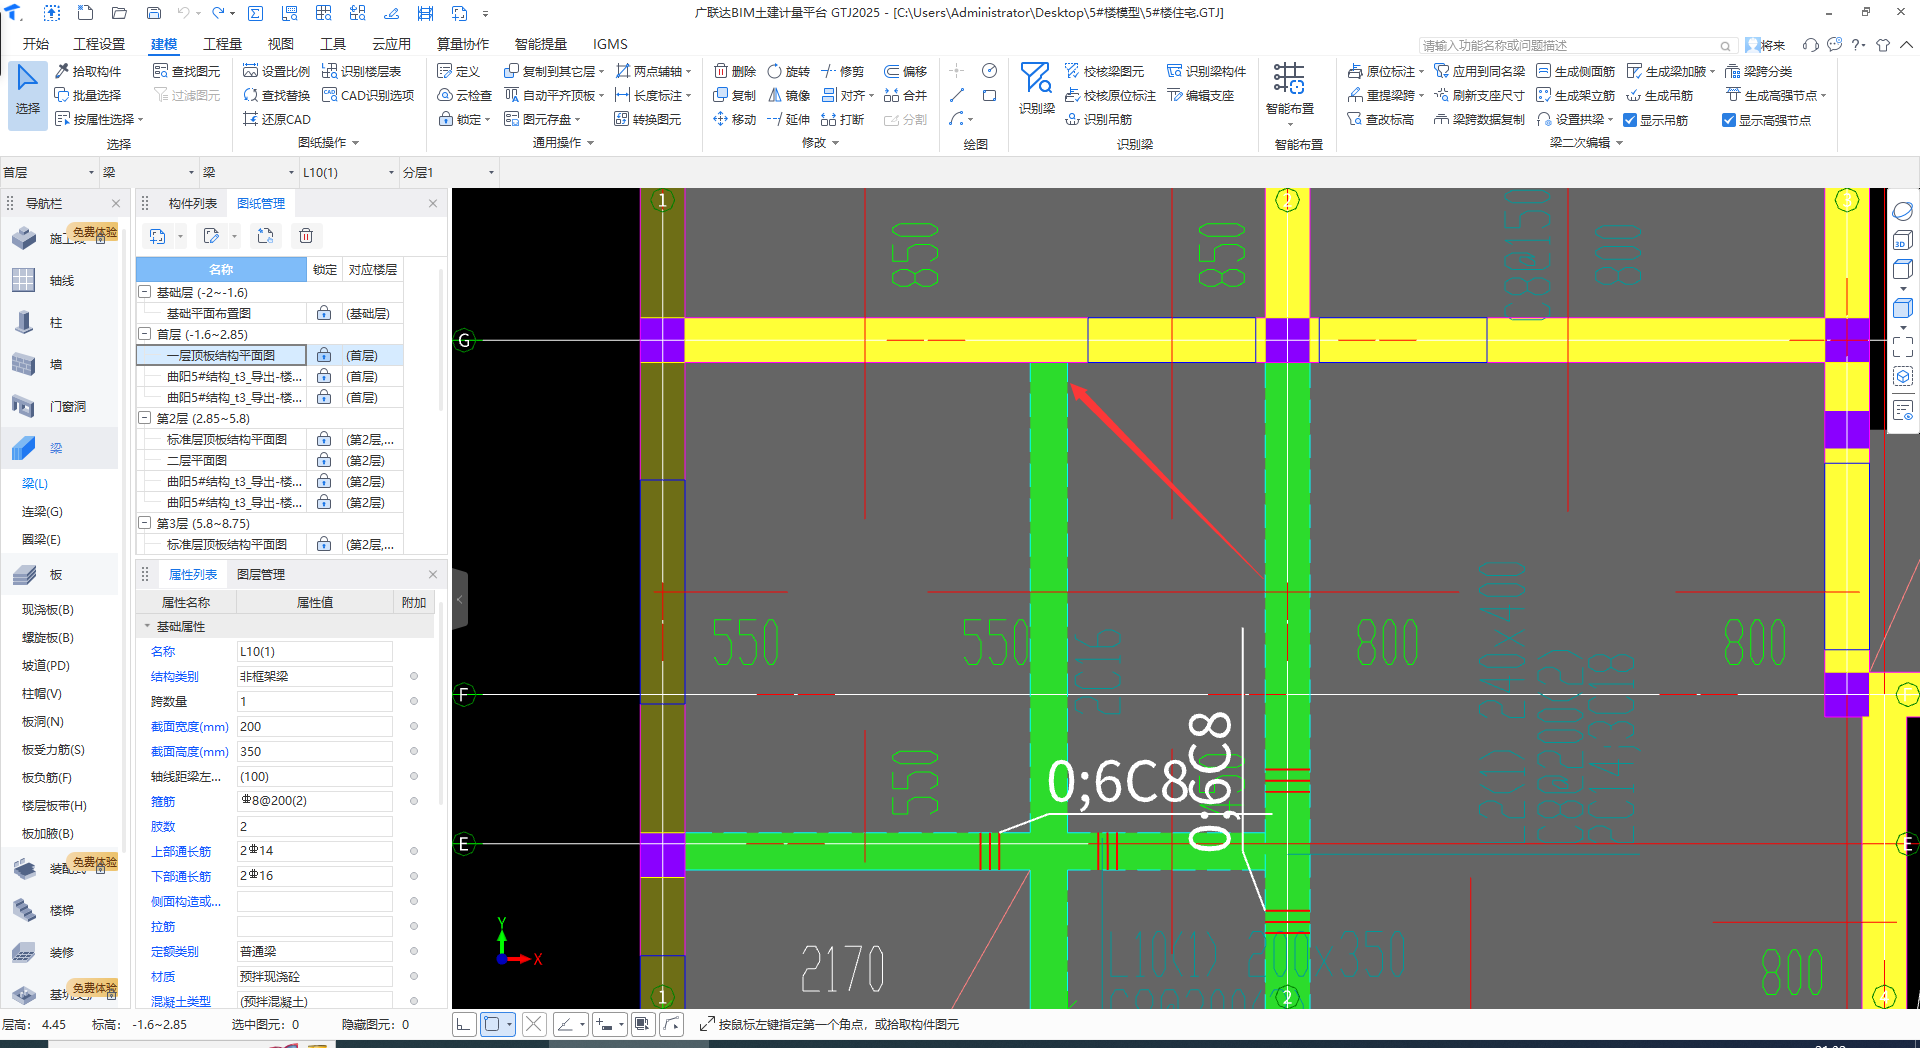Click 打断 break tool
1920x1048 pixels.
pos(843,119)
